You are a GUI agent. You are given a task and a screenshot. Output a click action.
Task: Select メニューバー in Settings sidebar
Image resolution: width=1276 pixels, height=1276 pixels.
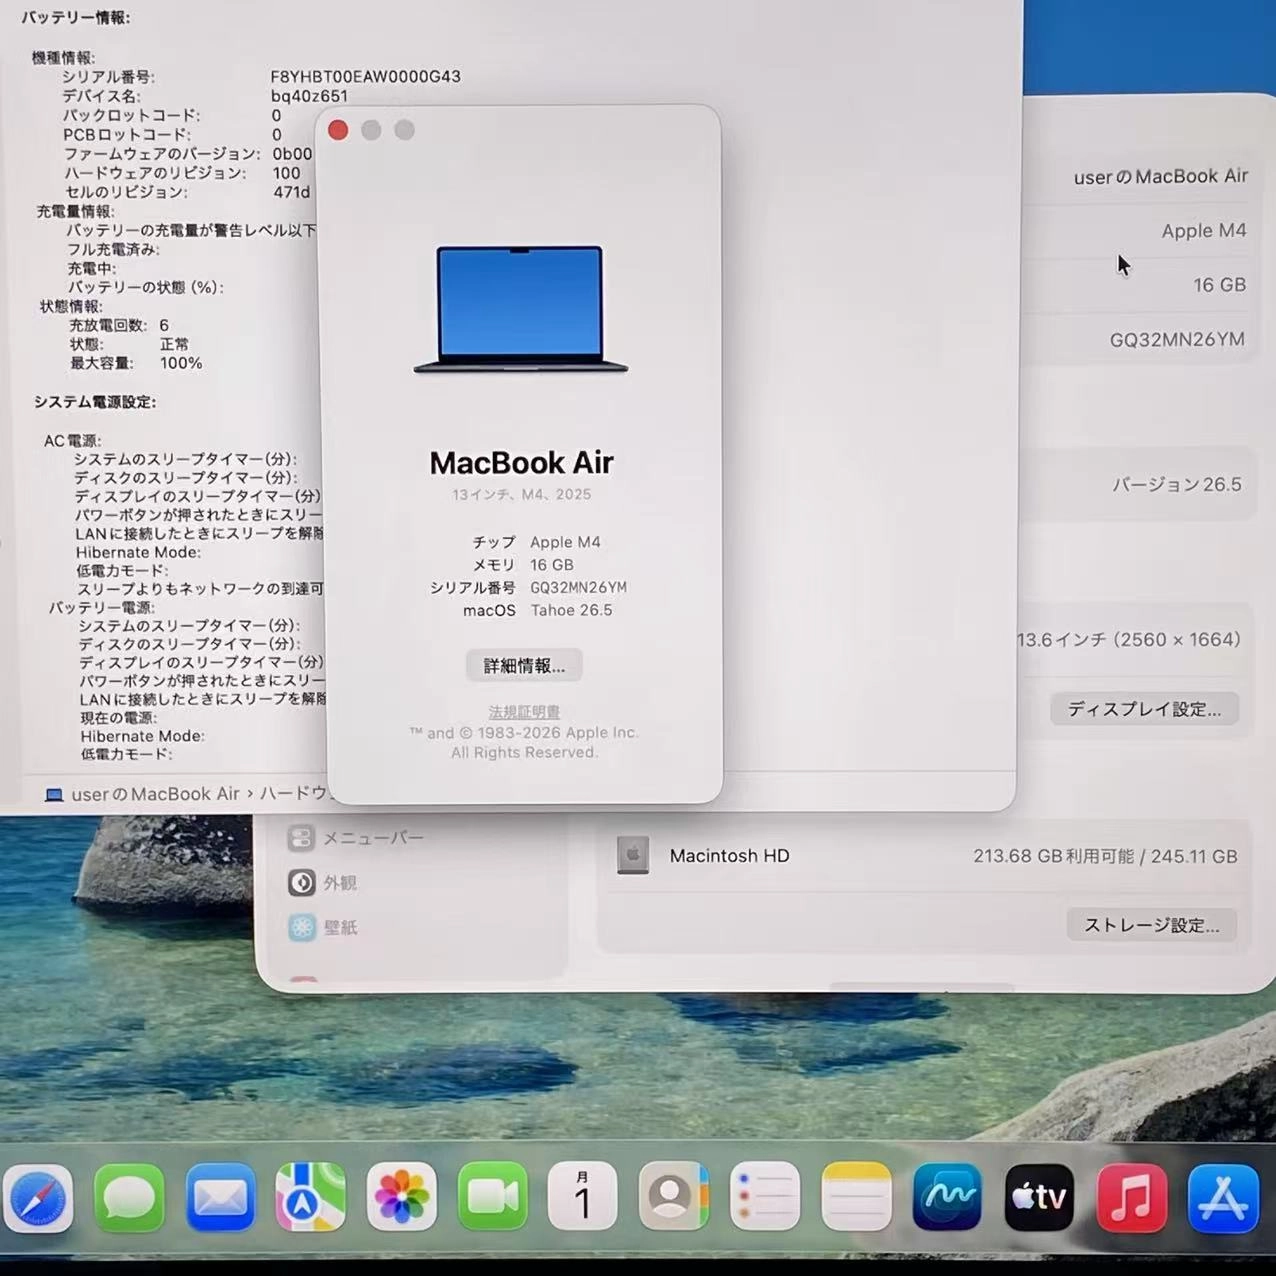[x=373, y=838]
